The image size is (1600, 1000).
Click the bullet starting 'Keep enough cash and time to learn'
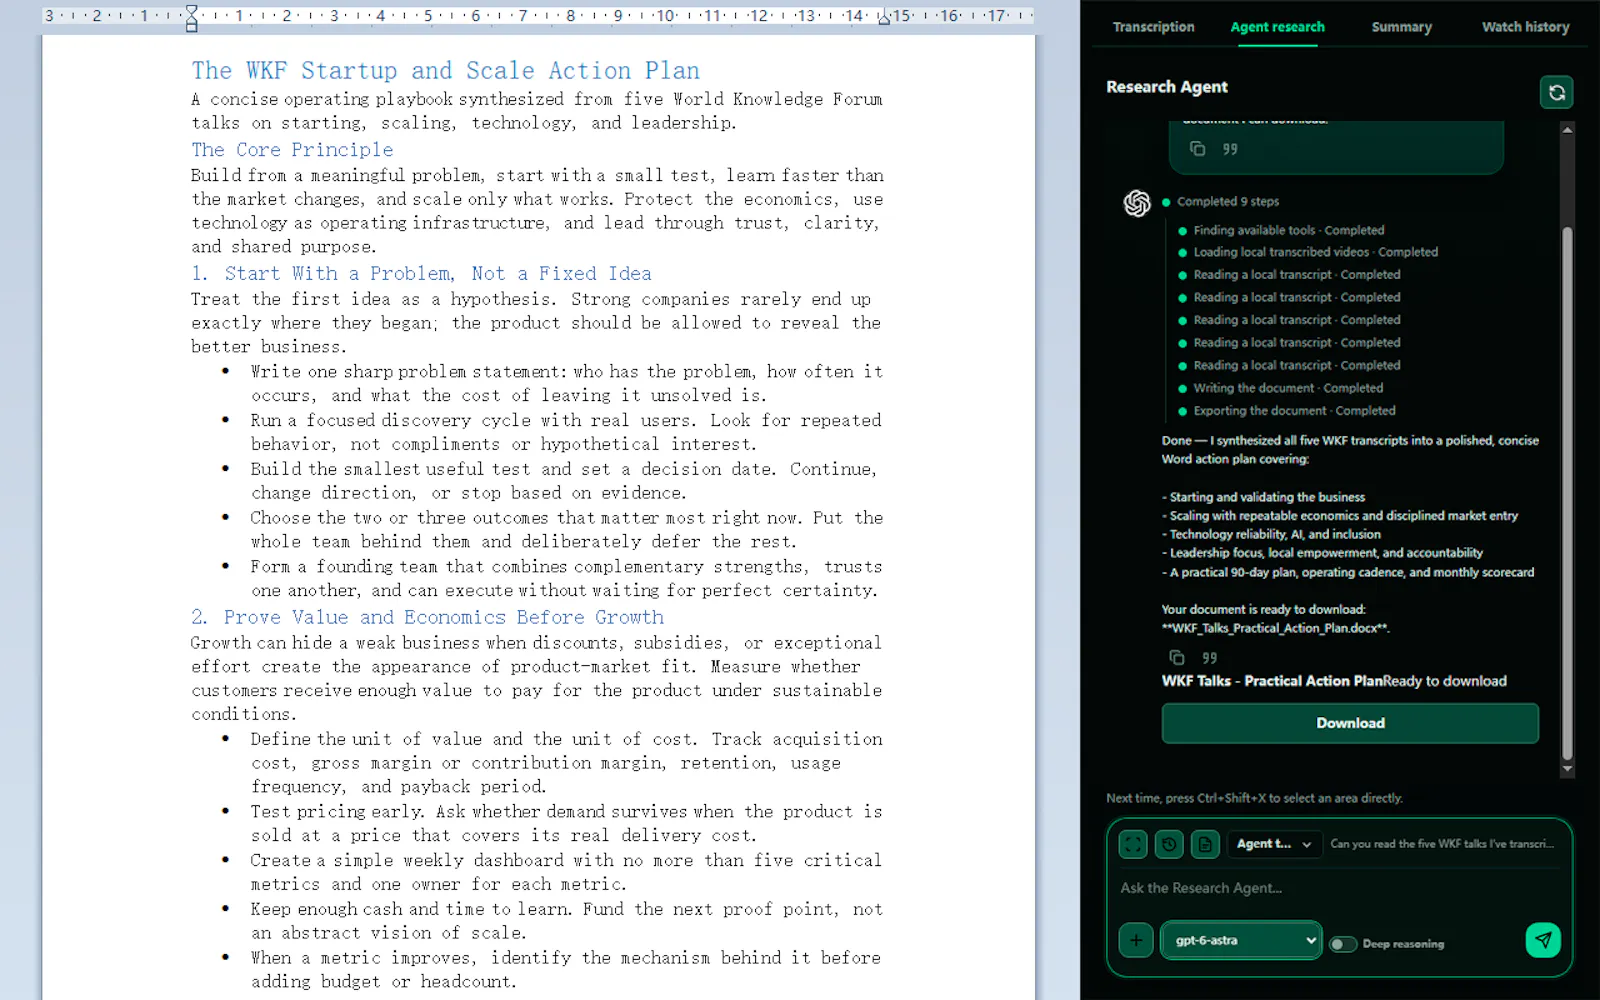566,921
